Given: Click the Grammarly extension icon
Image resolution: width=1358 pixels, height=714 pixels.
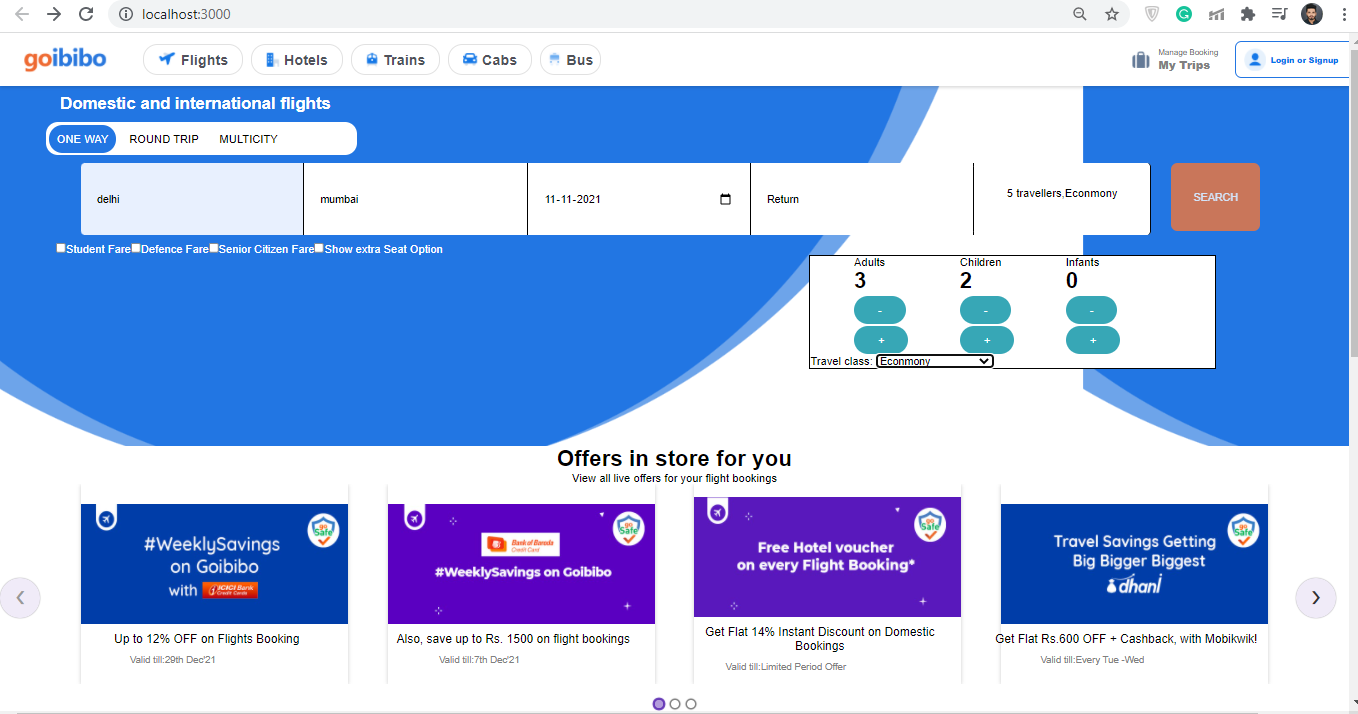Looking at the screenshot, I should pyautogui.click(x=1184, y=14).
